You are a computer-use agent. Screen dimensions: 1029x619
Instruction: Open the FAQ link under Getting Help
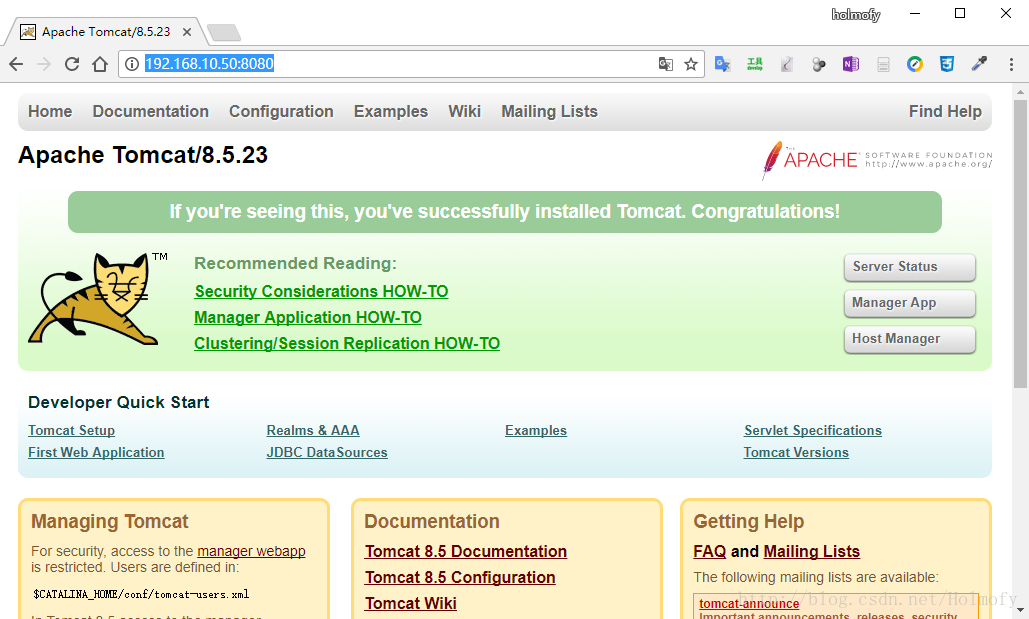(x=709, y=551)
